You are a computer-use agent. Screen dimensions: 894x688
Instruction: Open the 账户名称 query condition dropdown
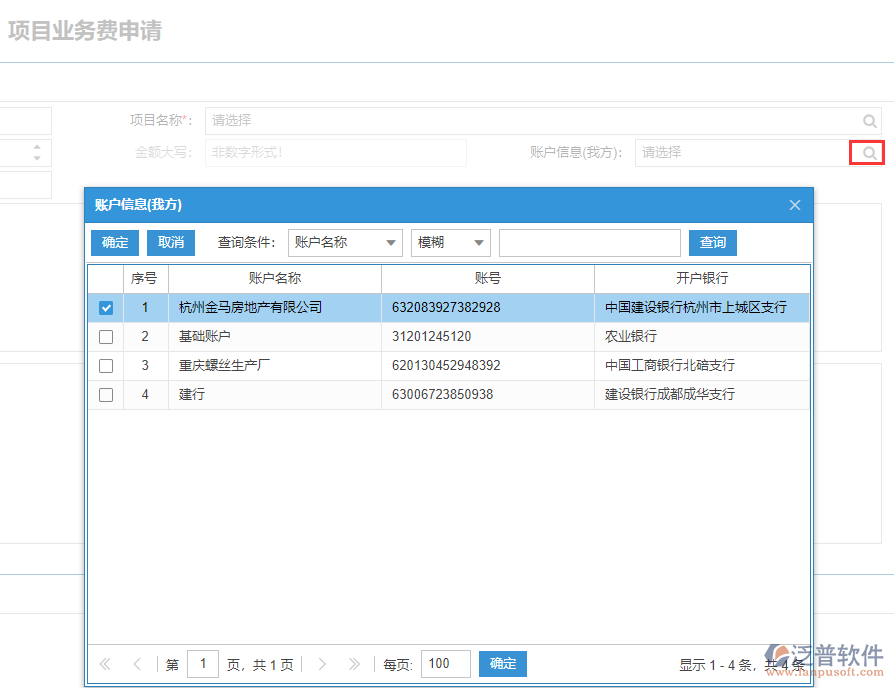[x=344, y=242]
